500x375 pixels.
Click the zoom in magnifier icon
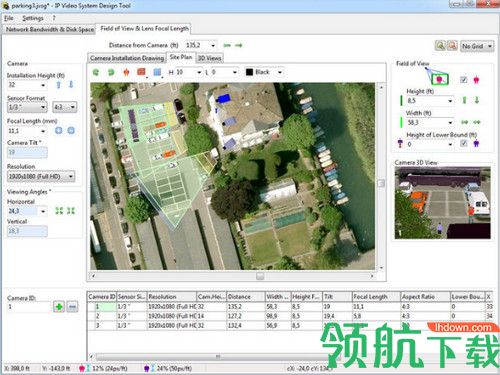point(440,46)
